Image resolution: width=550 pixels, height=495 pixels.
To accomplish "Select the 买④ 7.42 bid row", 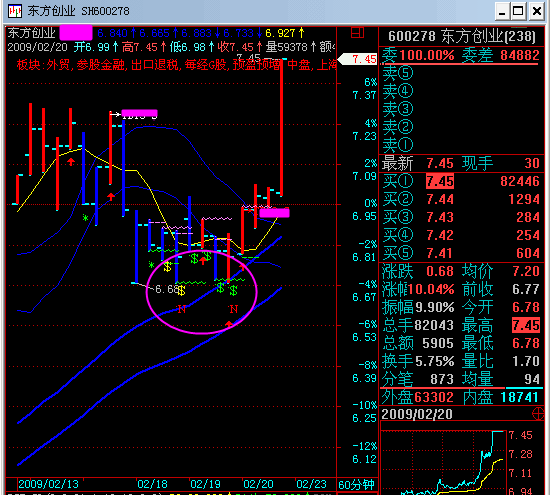I will [461, 235].
